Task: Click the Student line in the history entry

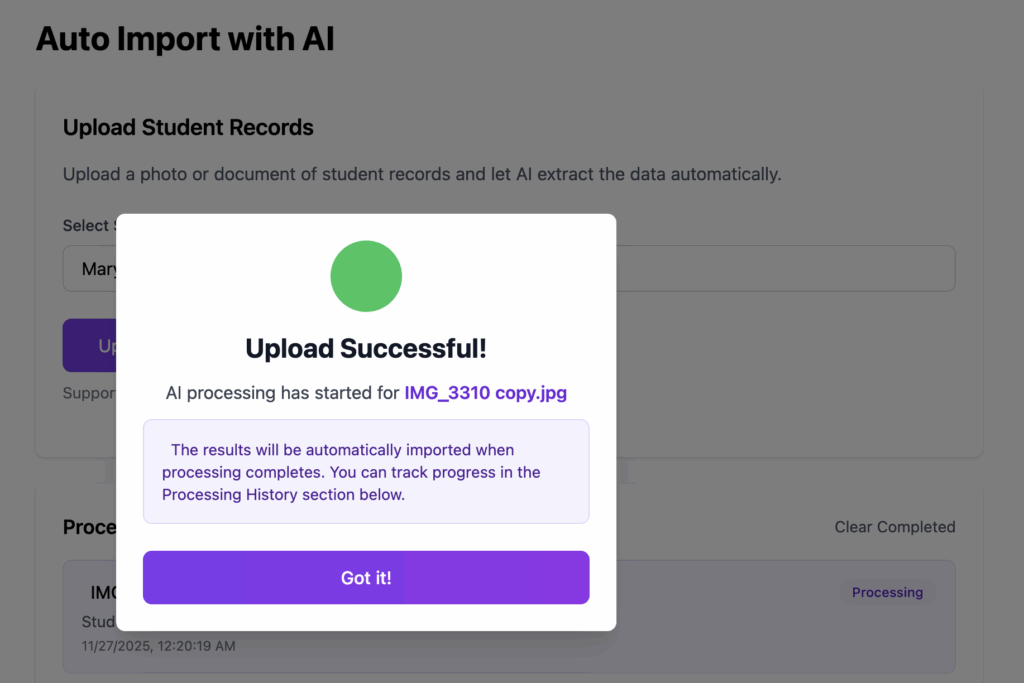Action: pyautogui.click(x=98, y=622)
